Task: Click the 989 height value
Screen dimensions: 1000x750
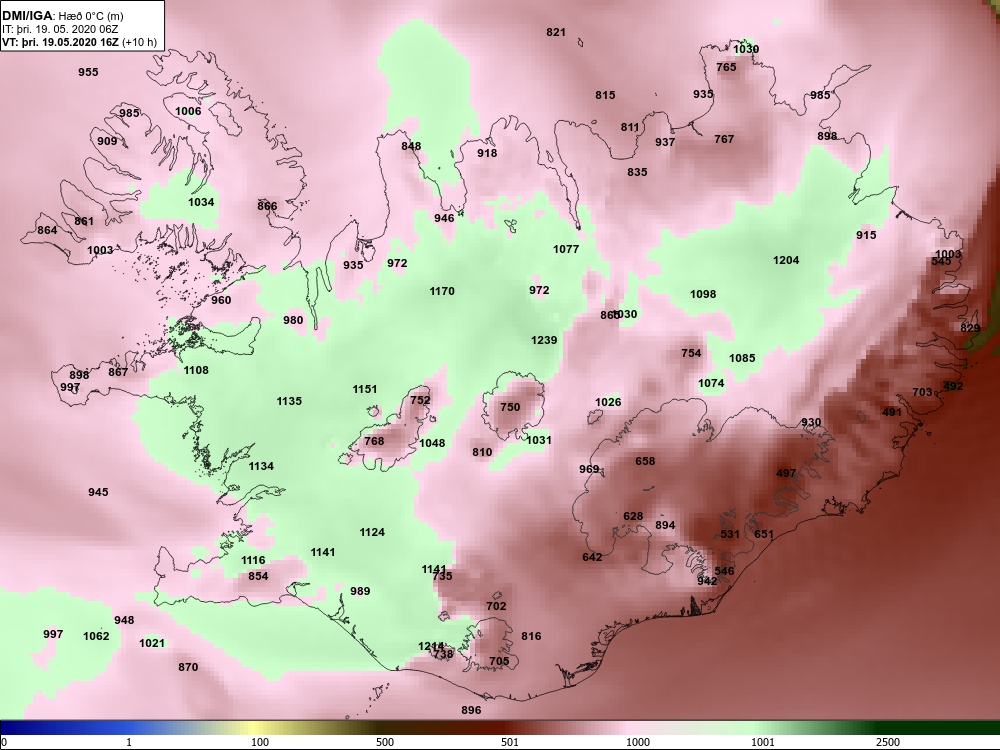Action: click(x=360, y=591)
